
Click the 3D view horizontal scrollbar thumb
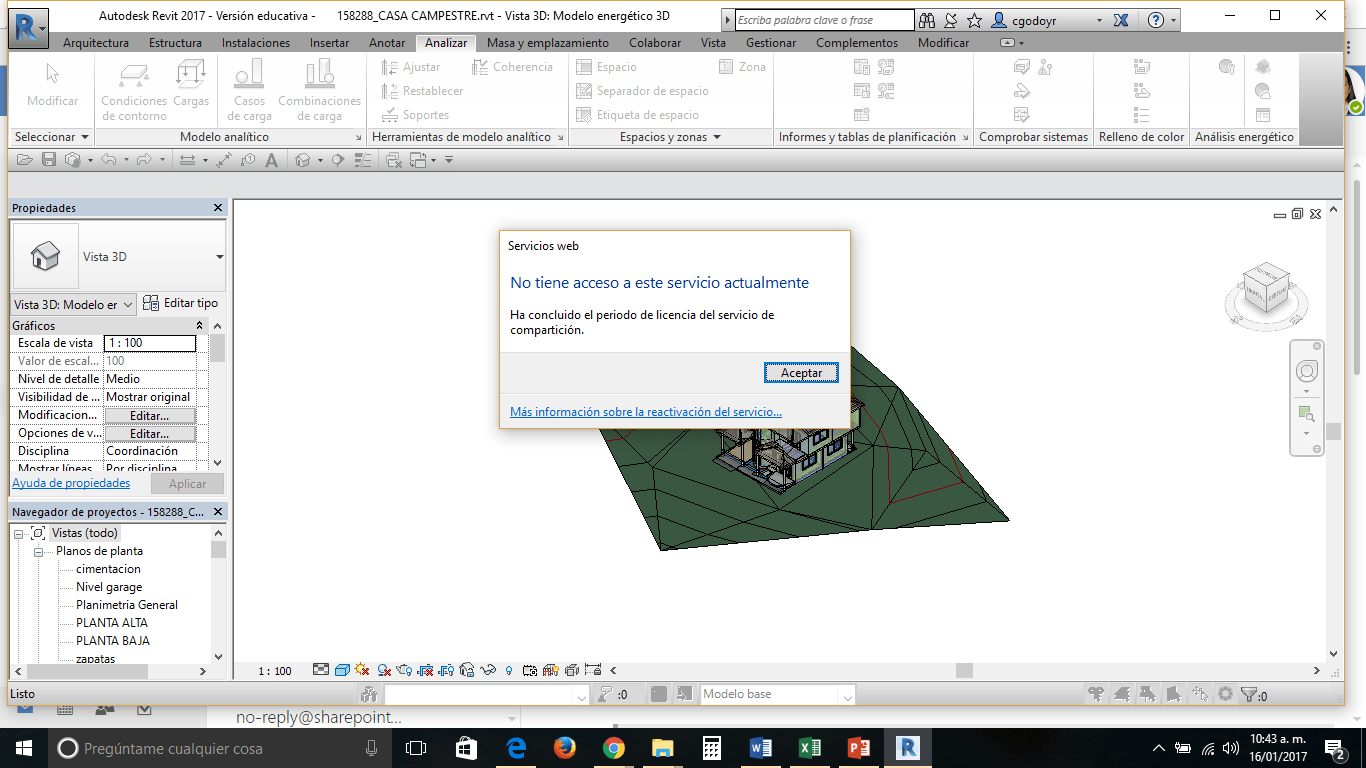pos(964,671)
